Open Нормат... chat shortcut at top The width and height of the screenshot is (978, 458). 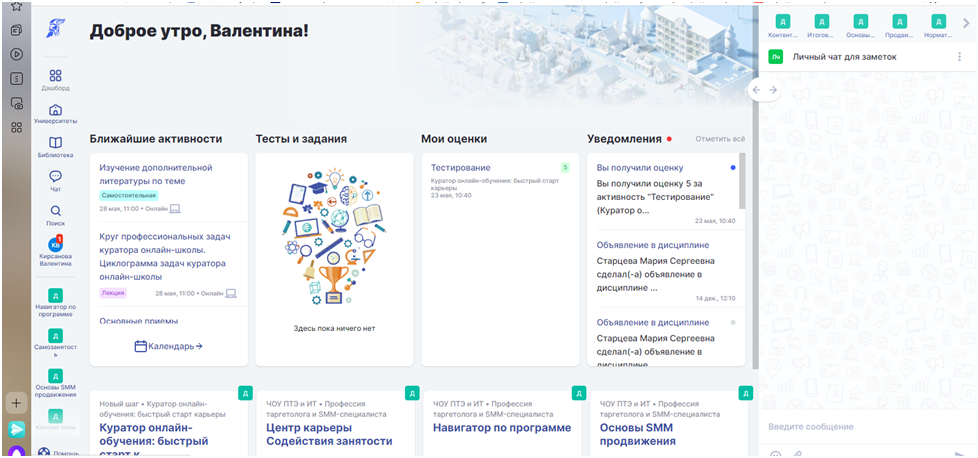(x=938, y=26)
